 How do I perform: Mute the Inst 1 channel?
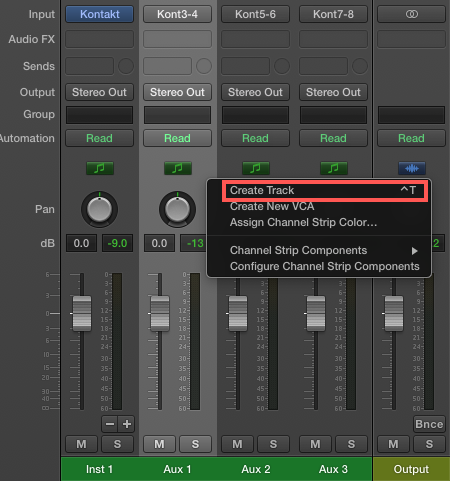pyautogui.click(x=81, y=444)
